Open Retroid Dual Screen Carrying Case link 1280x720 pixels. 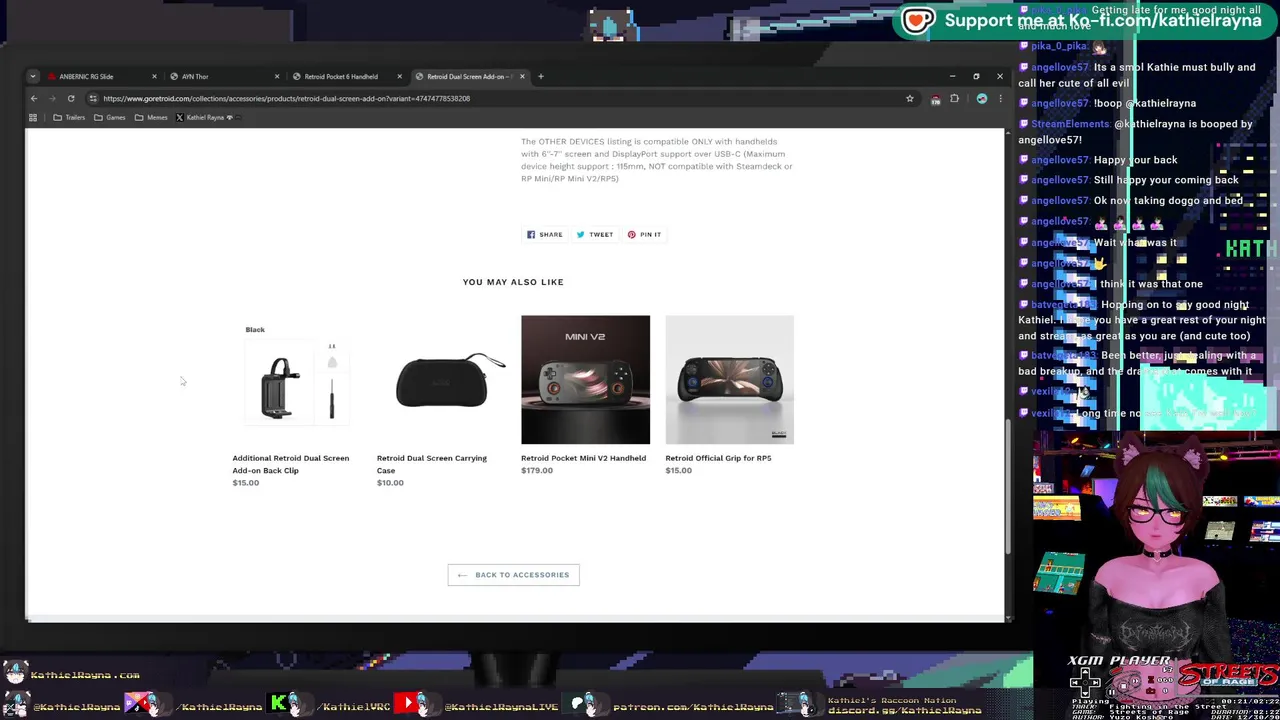(x=432, y=464)
